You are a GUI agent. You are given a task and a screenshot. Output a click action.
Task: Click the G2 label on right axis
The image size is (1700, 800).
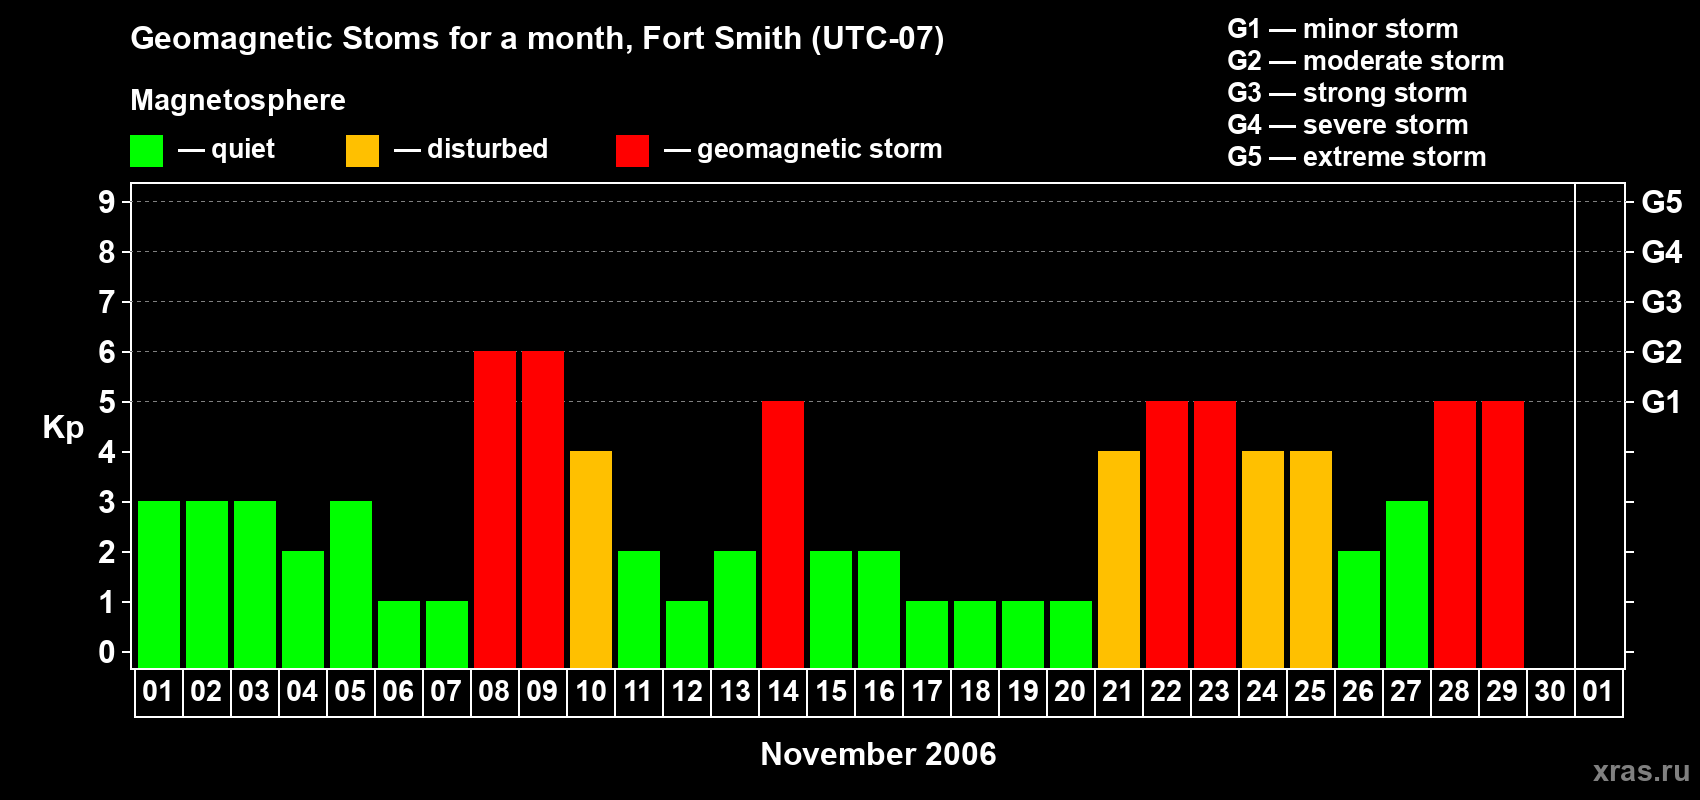point(1662,352)
